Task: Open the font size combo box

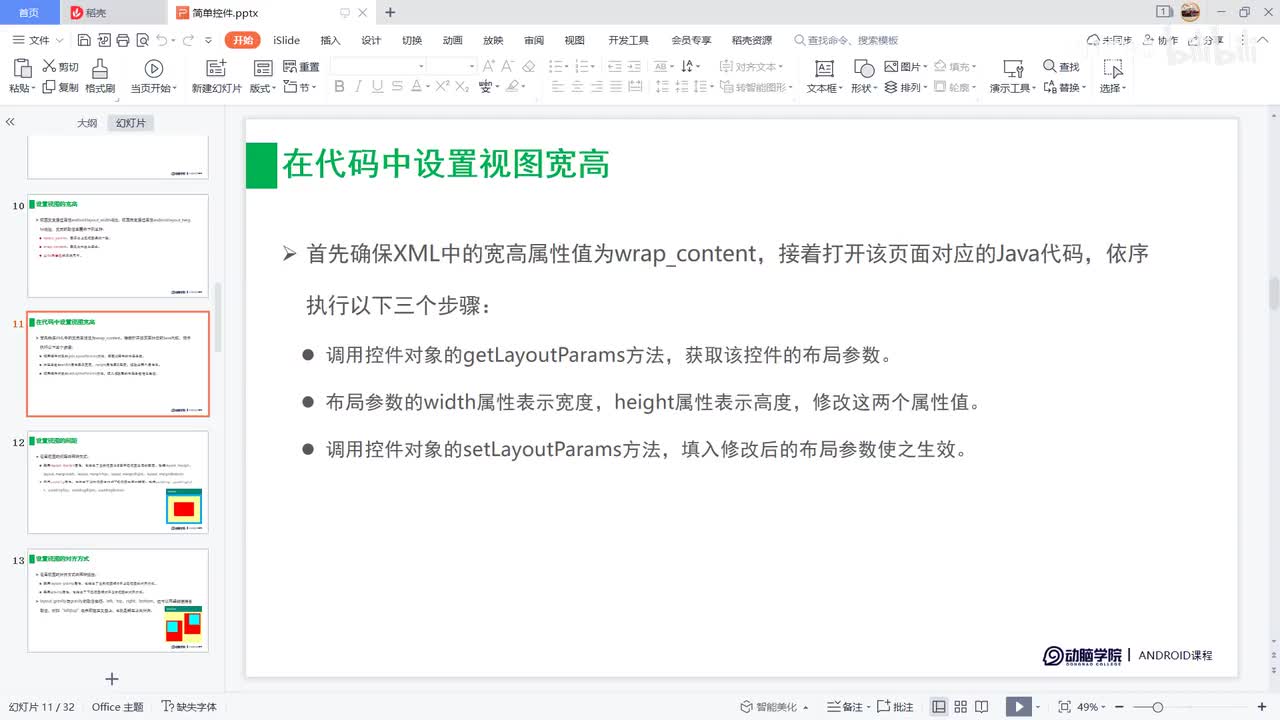Action: pos(454,66)
